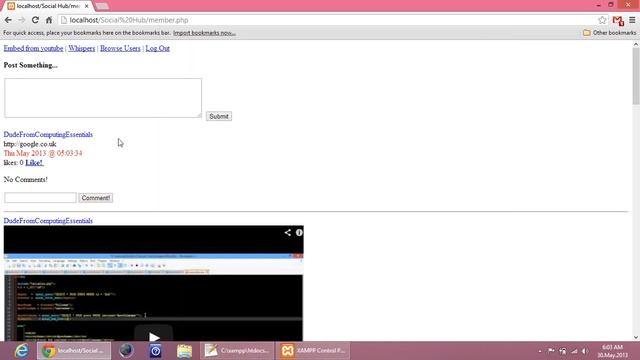Reload the page with refresh icon
The width and height of the screenshot is (640, 360).
(x=36, y=20)
